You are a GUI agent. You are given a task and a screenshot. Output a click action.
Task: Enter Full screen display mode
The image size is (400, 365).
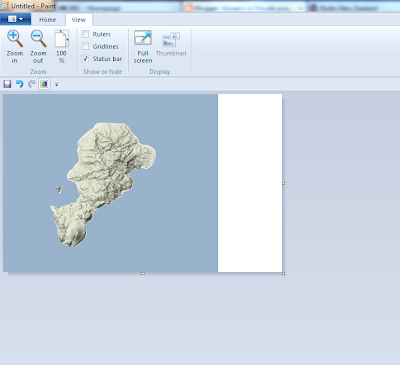click(x=143, y=47)
